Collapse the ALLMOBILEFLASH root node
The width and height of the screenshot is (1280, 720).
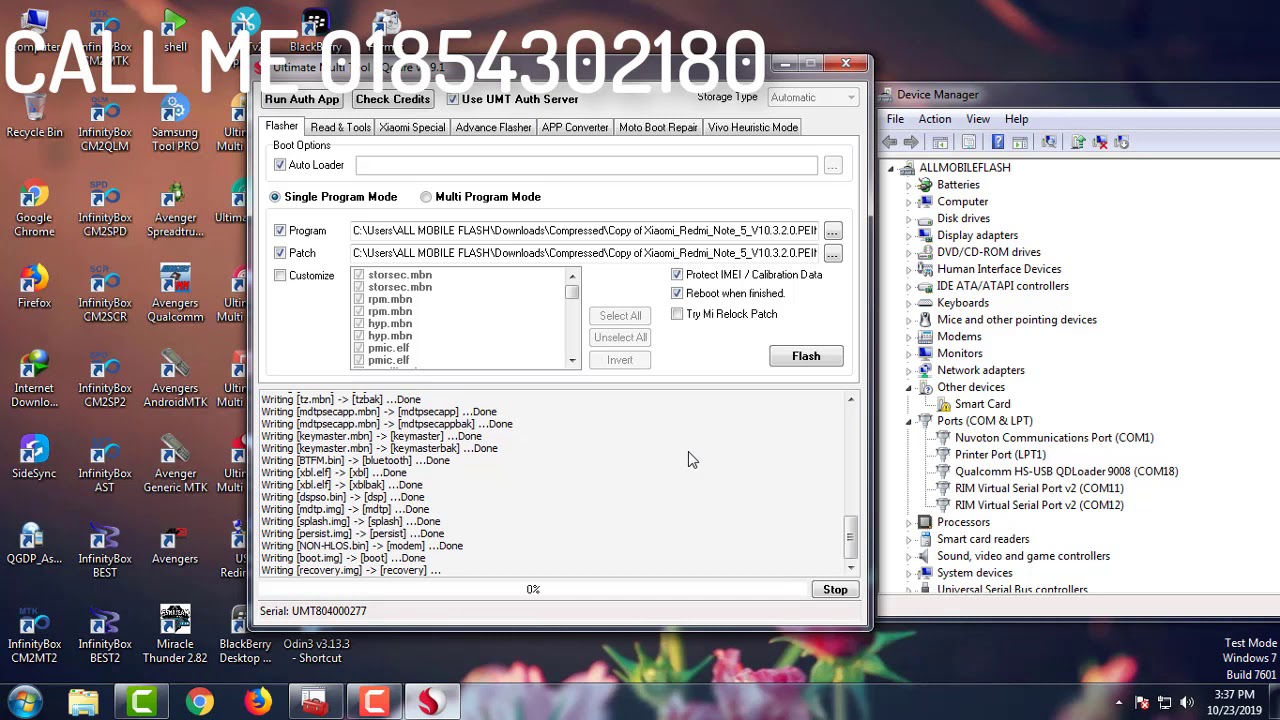[x=891, y=168]
